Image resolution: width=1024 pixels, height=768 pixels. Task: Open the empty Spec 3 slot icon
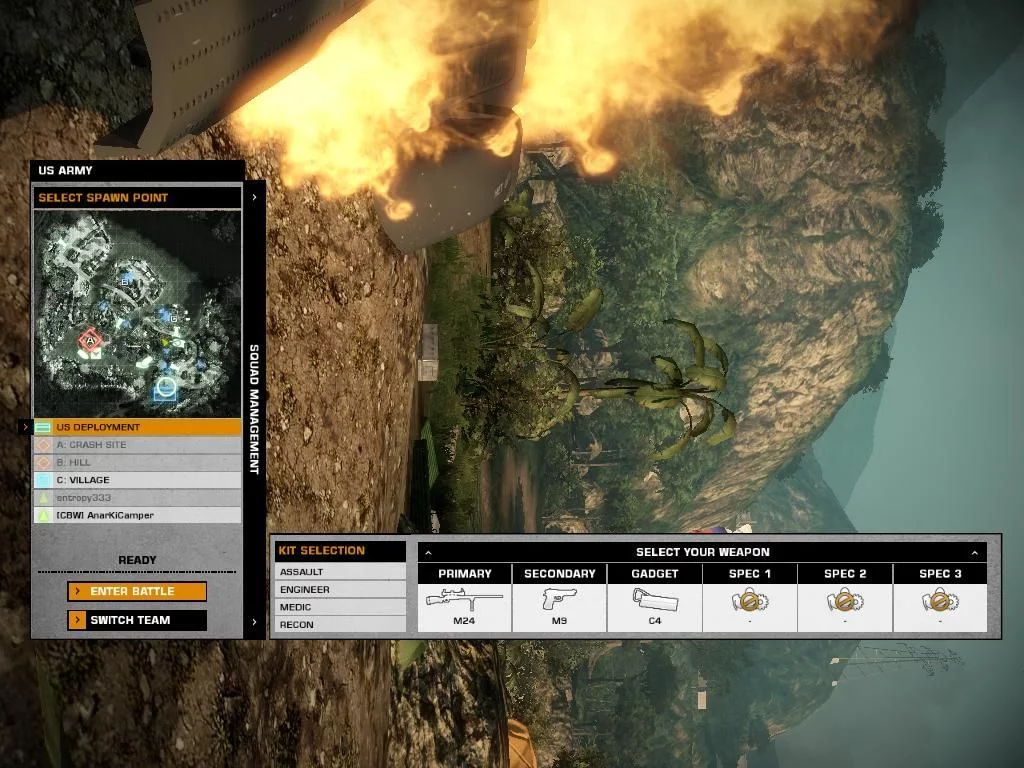pos(940,600)
